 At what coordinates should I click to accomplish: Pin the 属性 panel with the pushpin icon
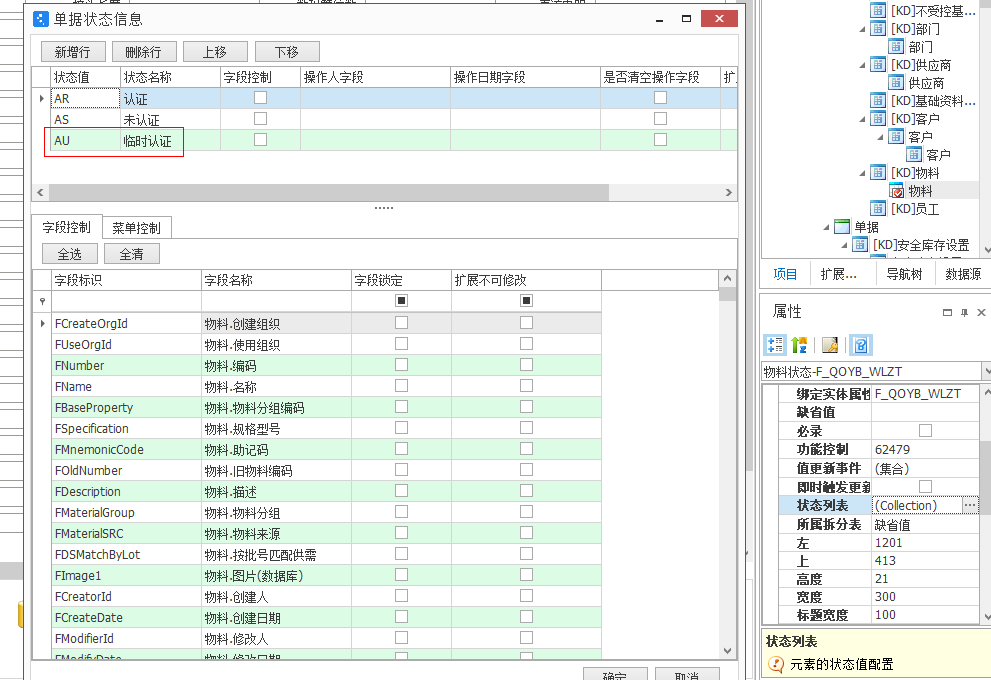point(964,313)
